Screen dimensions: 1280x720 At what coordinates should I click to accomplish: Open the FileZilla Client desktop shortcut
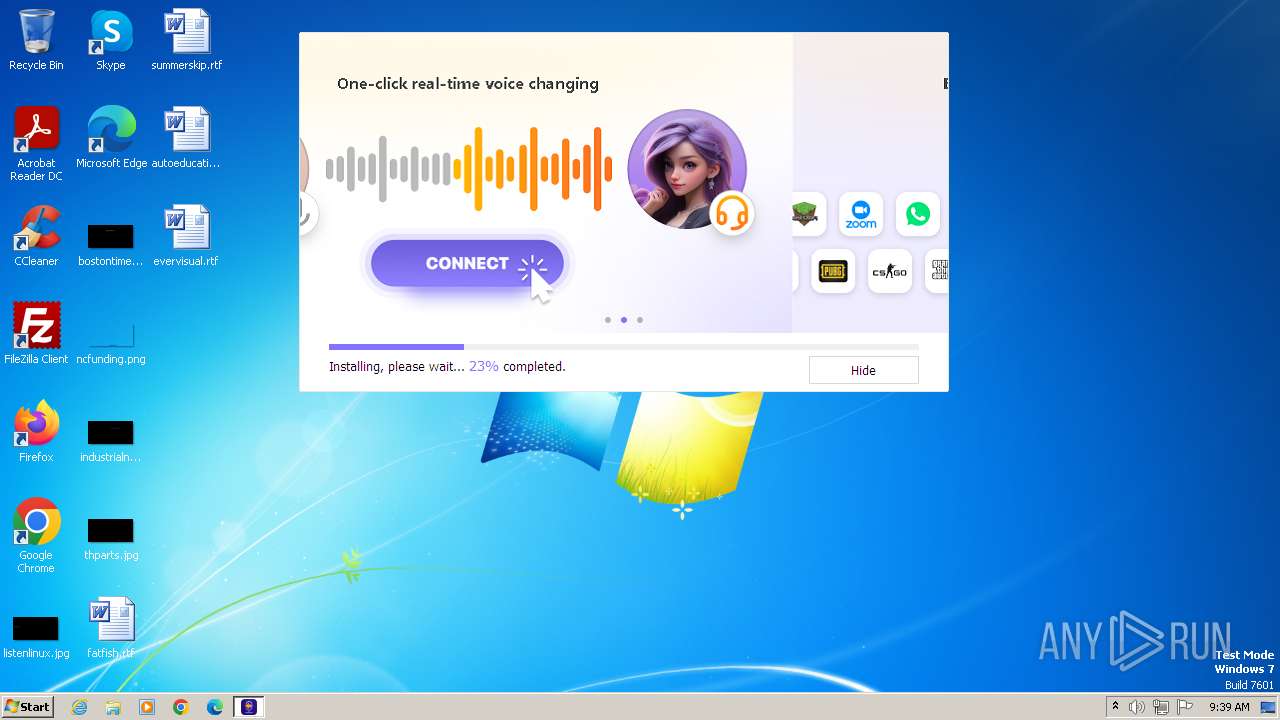point(36,334)
